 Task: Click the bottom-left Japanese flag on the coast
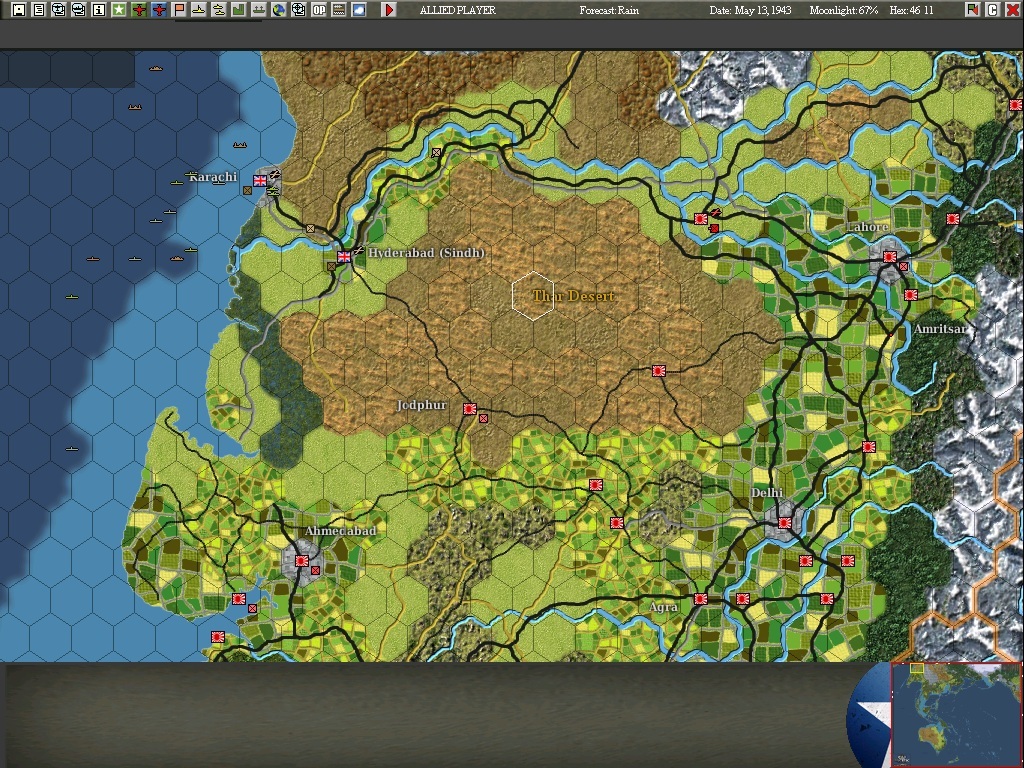coord(217,637)
